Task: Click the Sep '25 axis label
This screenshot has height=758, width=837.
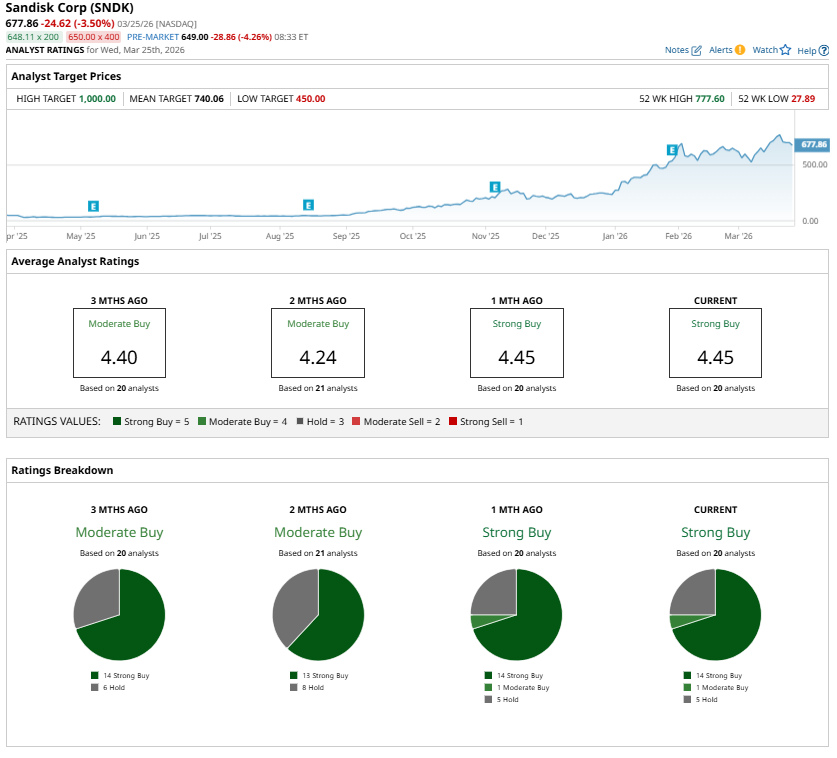Action: pos(346,236)
